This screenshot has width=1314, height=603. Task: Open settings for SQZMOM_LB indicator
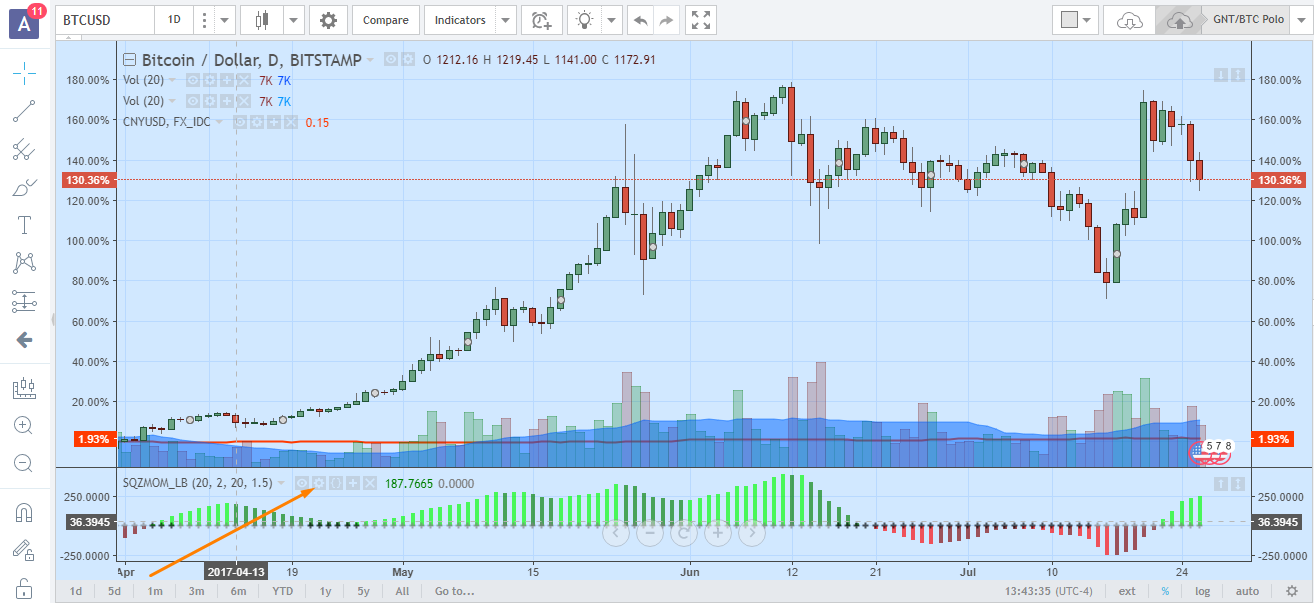tap(319, 483)
